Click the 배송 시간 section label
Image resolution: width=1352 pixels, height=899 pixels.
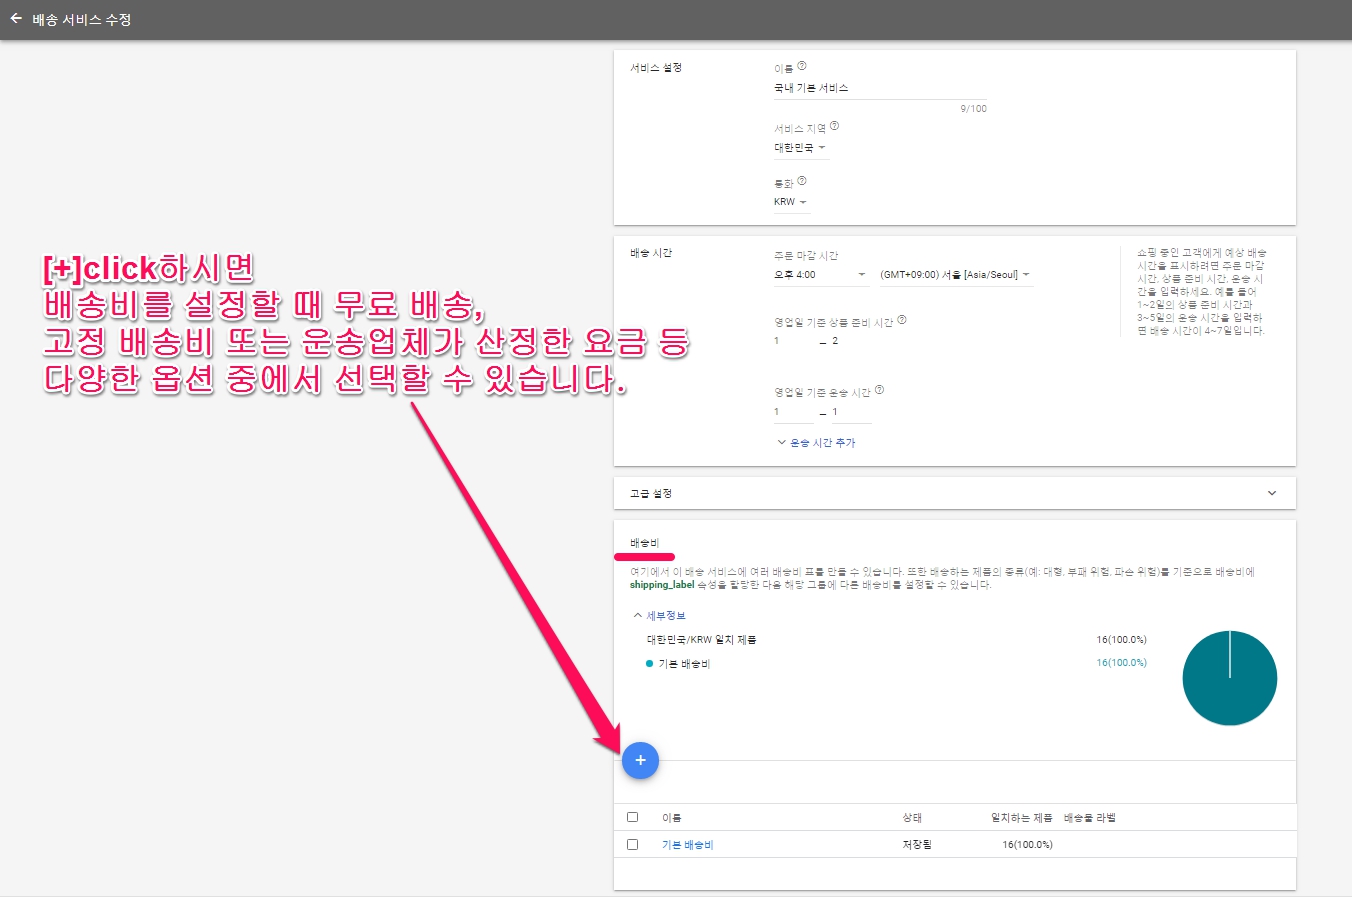tap(651, 253)
